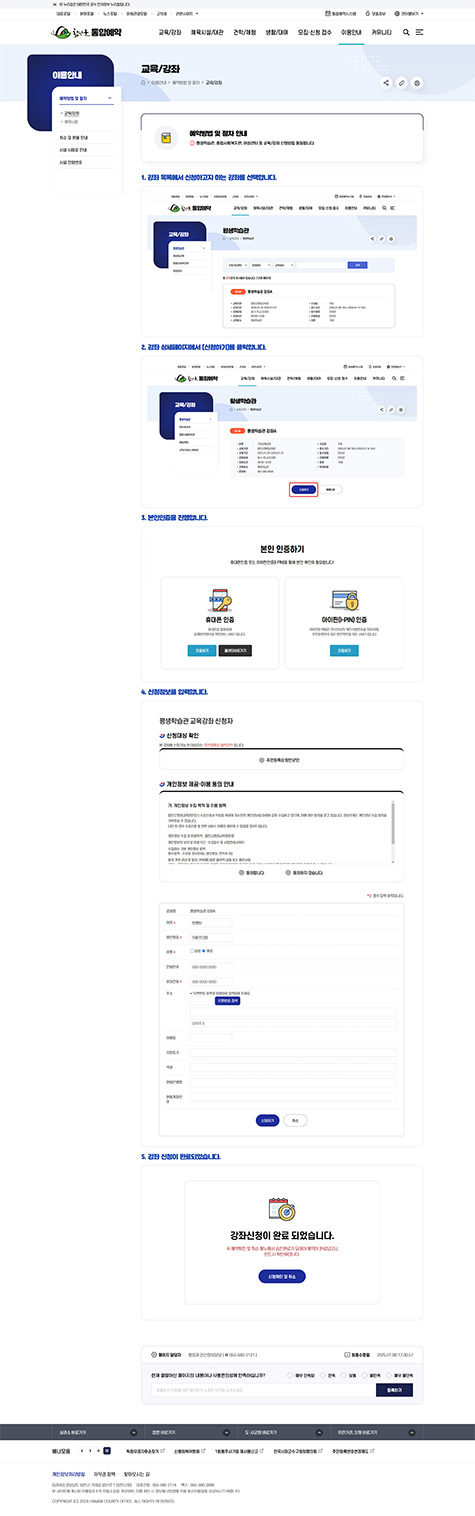This screenshot has height=1516, width=475.
Task: Open the 생활/대여 main navigation menu
Action: (x=277, y=32)
